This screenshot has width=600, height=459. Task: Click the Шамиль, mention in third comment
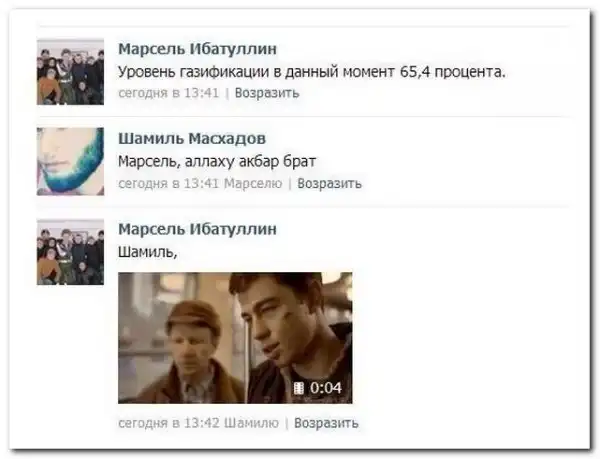coord(147,252)
